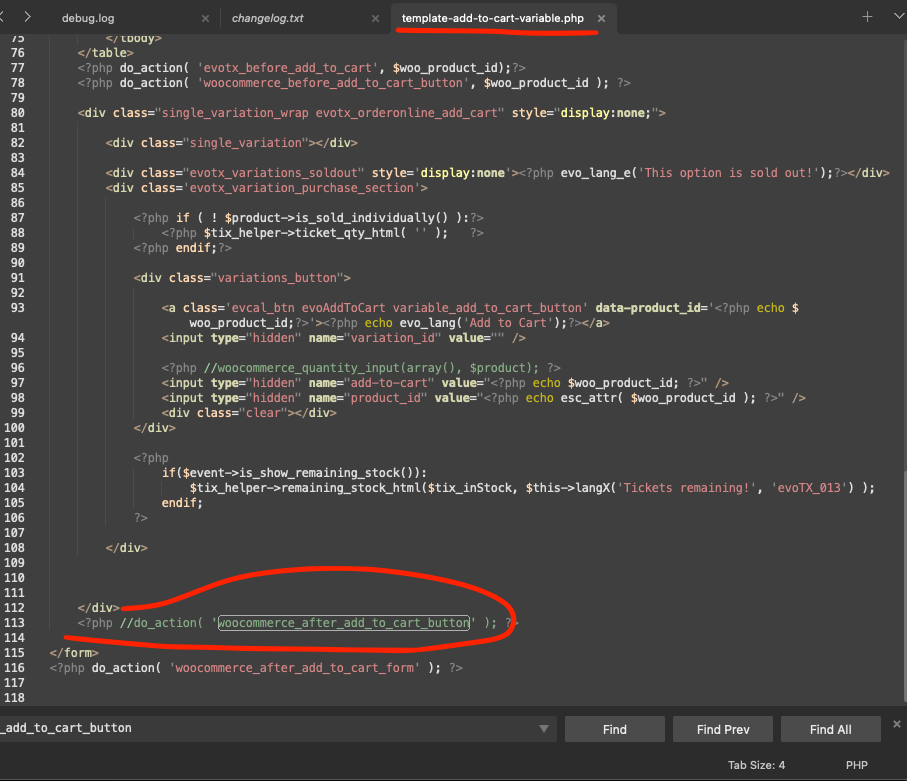
Task: Click 'woocommerce_after_add_to_cart_form' string on line 116
Action: click(x=294, y=668)
